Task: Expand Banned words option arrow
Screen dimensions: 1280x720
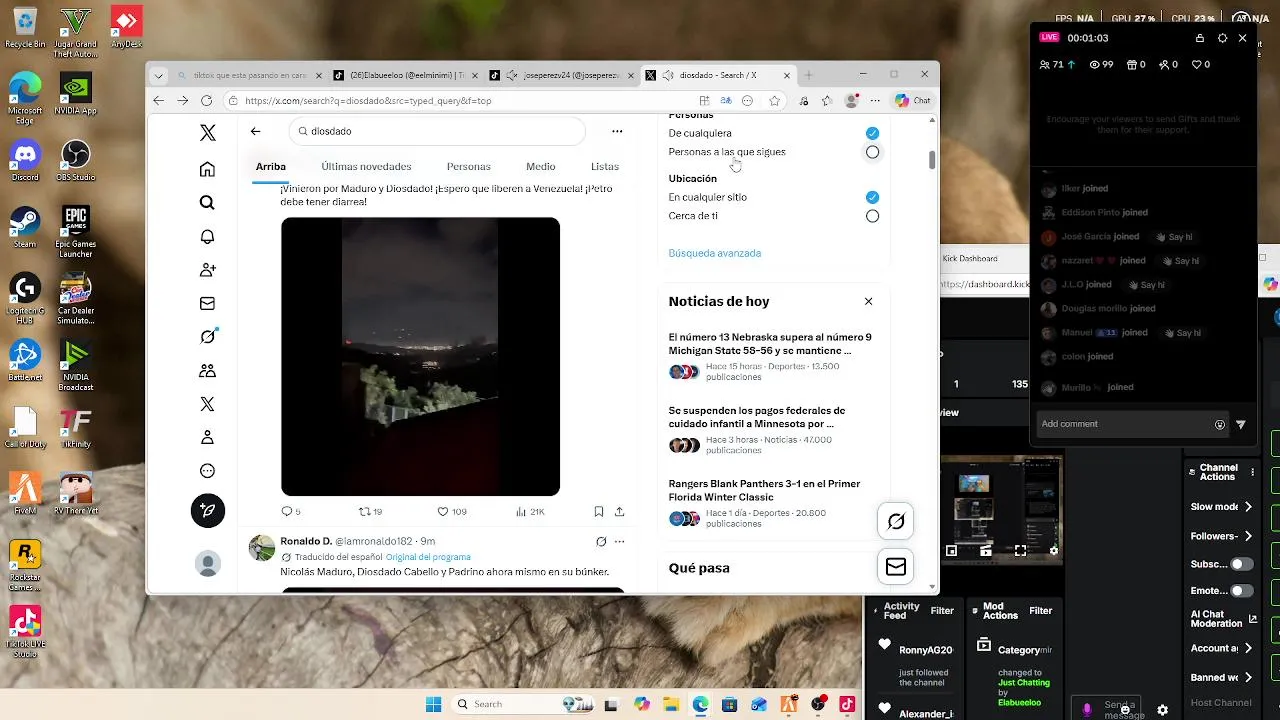Action: (1248, 677)
